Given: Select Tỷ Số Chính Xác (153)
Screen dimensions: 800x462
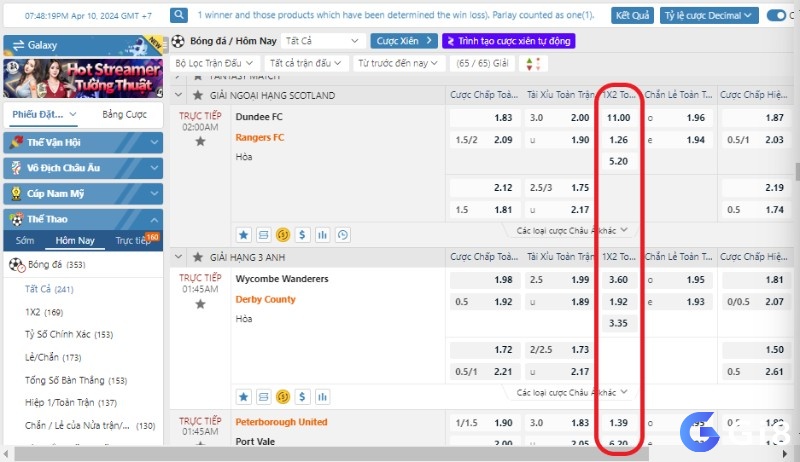Looking at the screenshot, I should pos(69,335).
